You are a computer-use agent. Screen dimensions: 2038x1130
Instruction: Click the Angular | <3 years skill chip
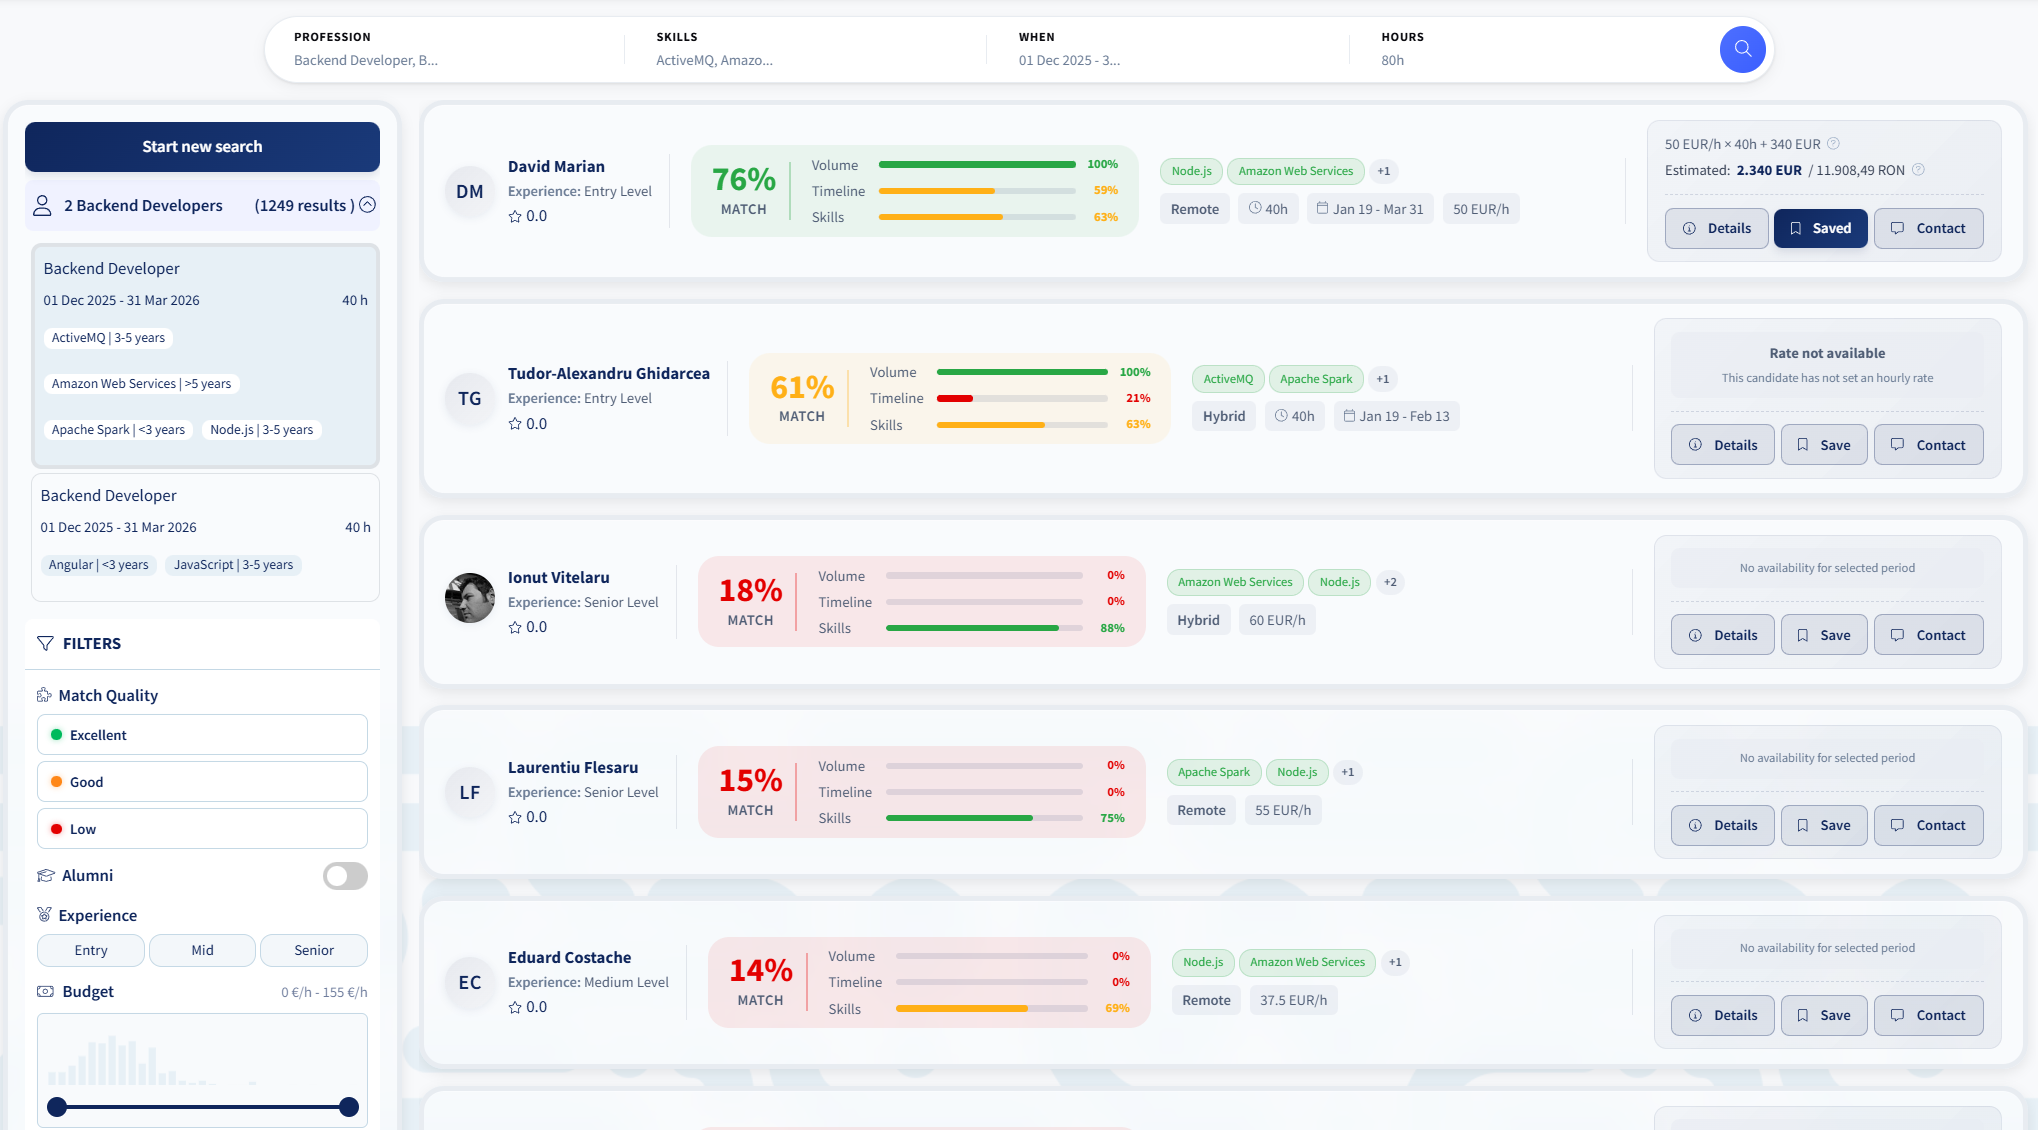coord(99,565)
